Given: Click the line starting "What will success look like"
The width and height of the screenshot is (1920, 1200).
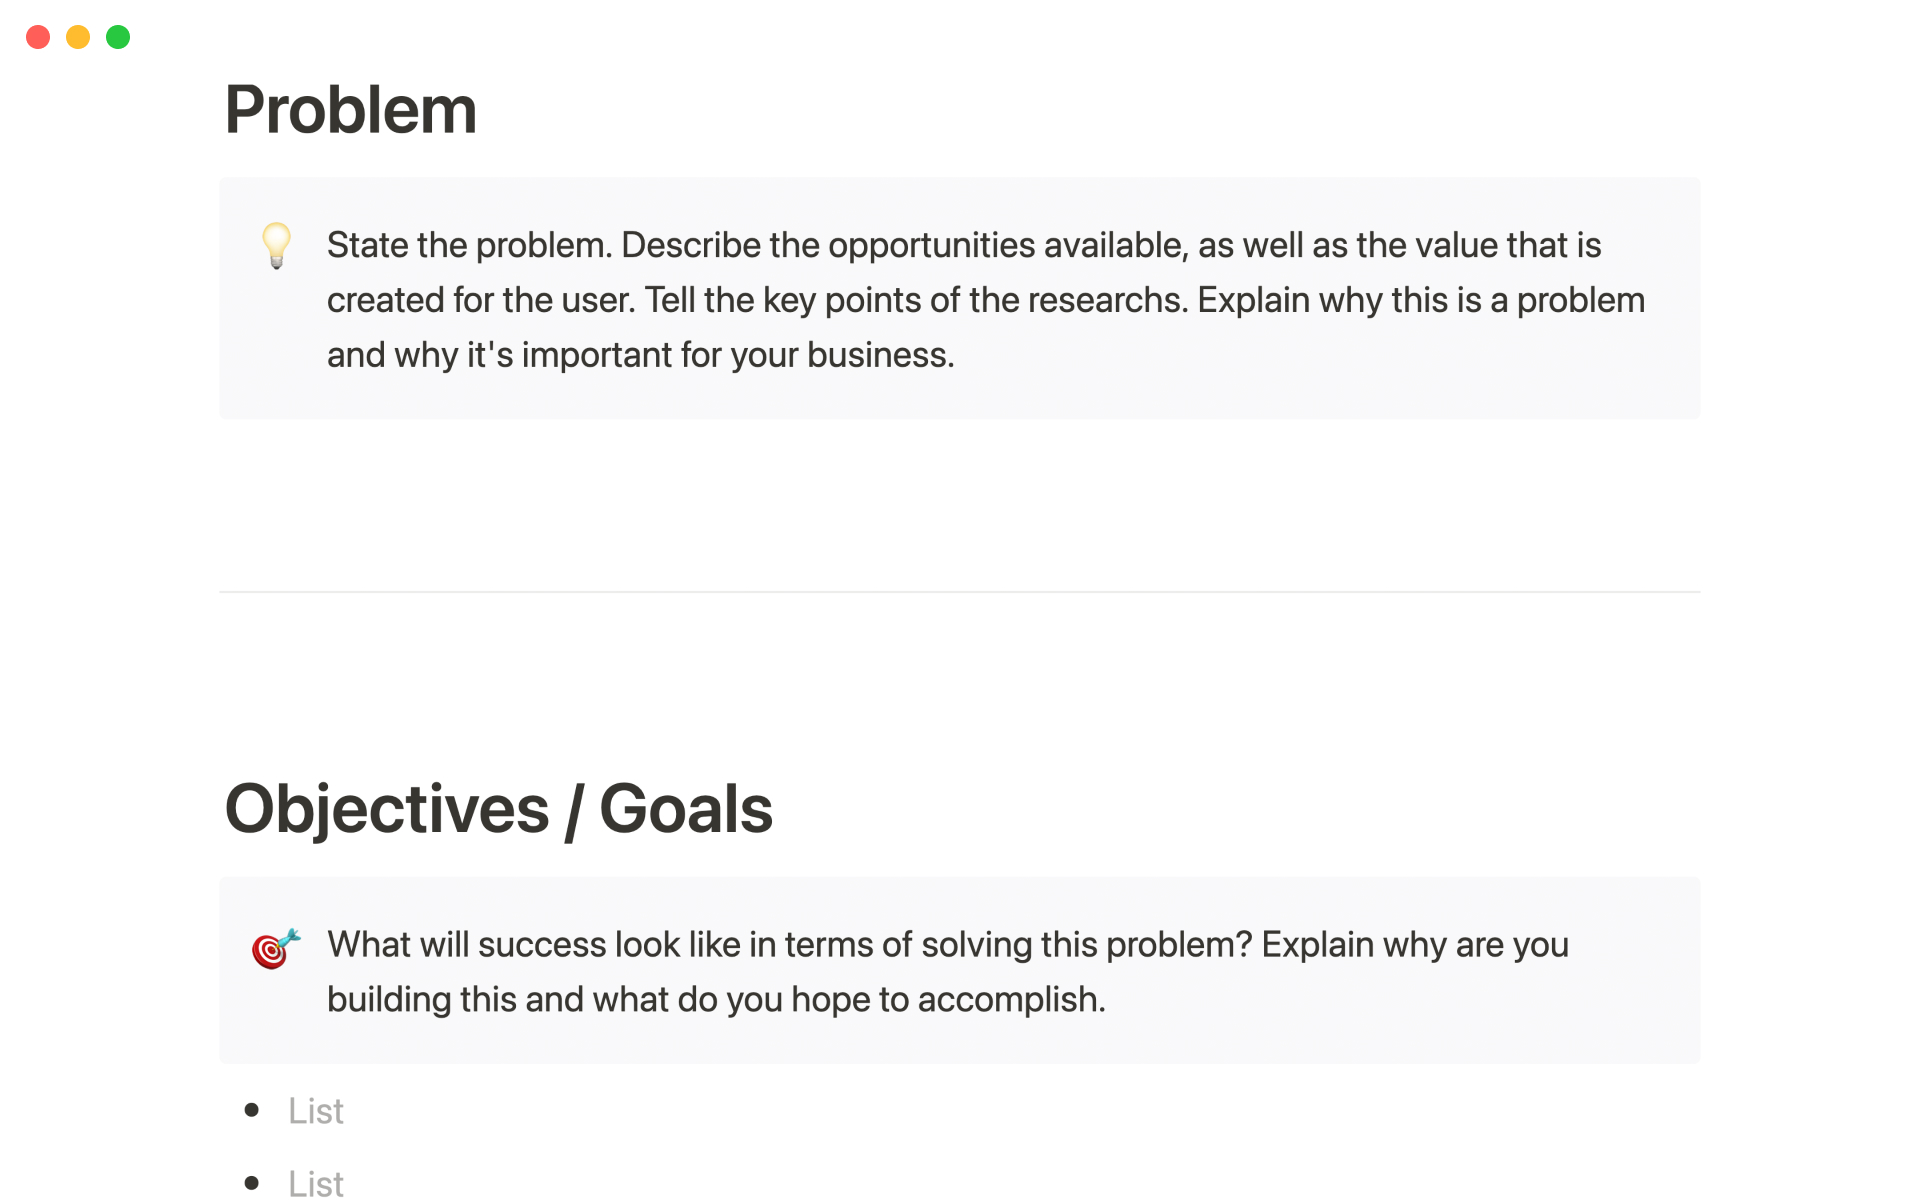Looking at the screenshot, I should (947, 945).
